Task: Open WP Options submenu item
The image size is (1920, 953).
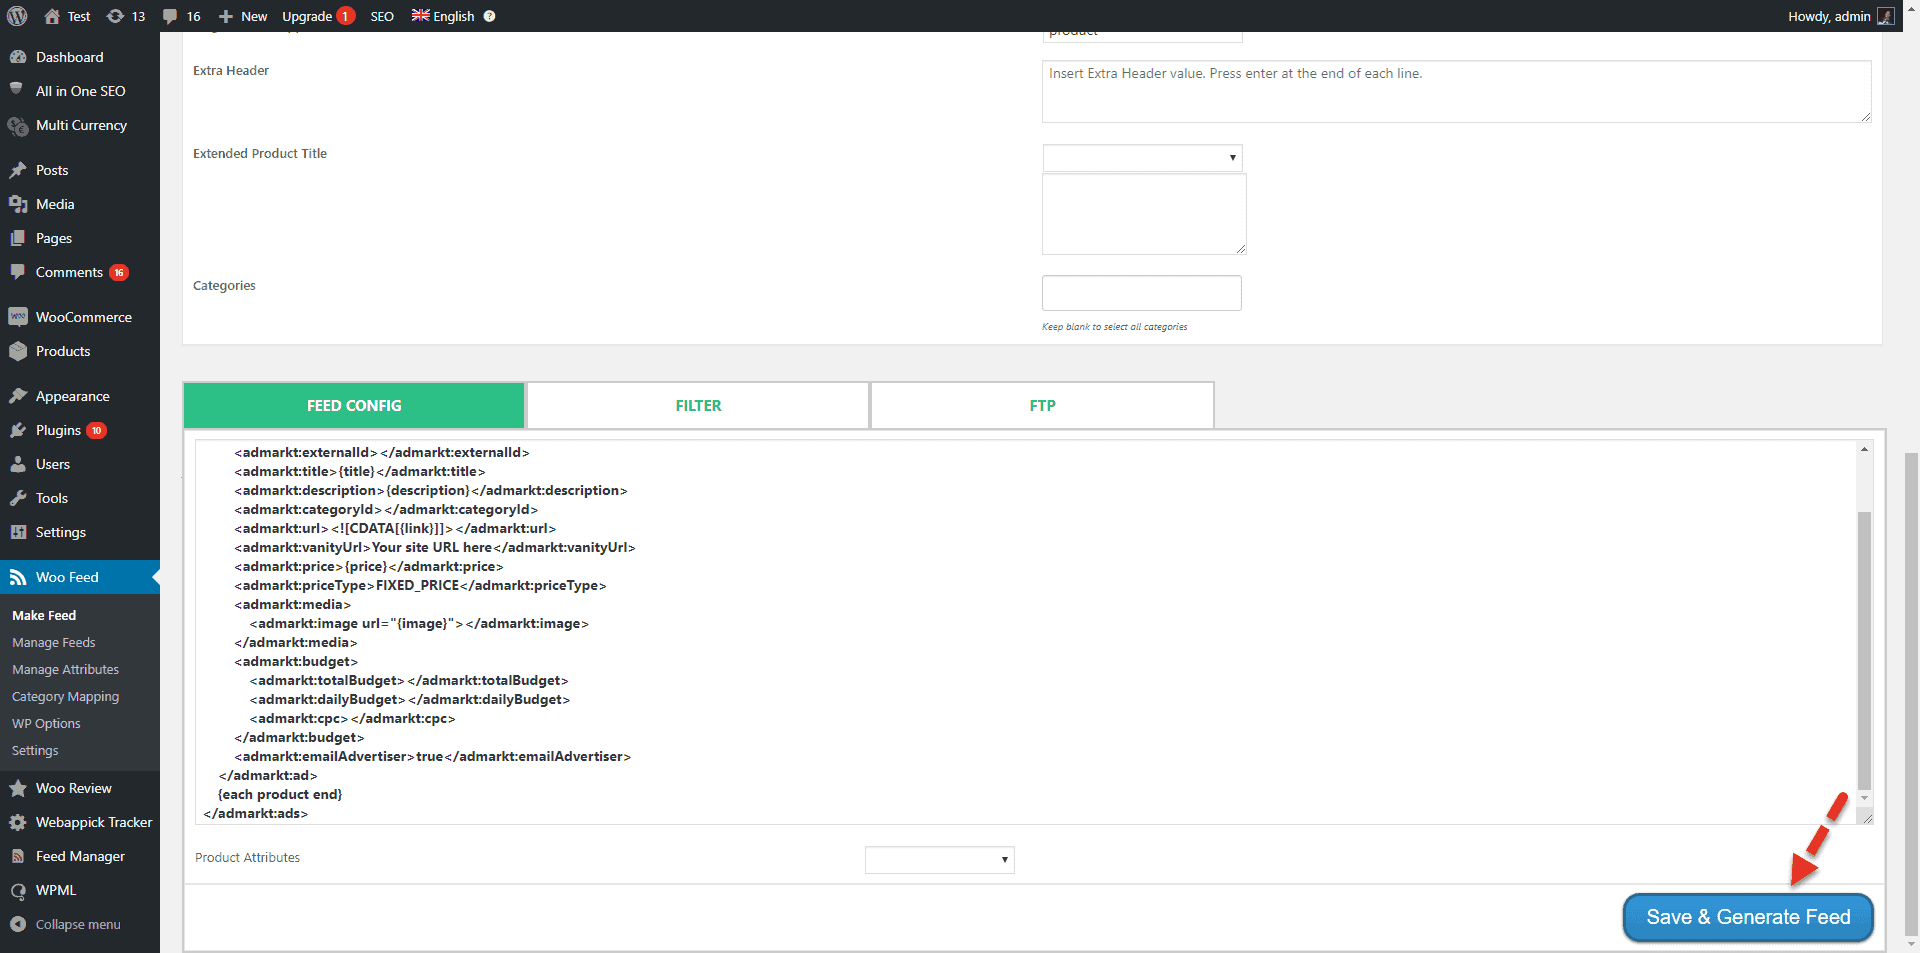Action: coord(46,723)
